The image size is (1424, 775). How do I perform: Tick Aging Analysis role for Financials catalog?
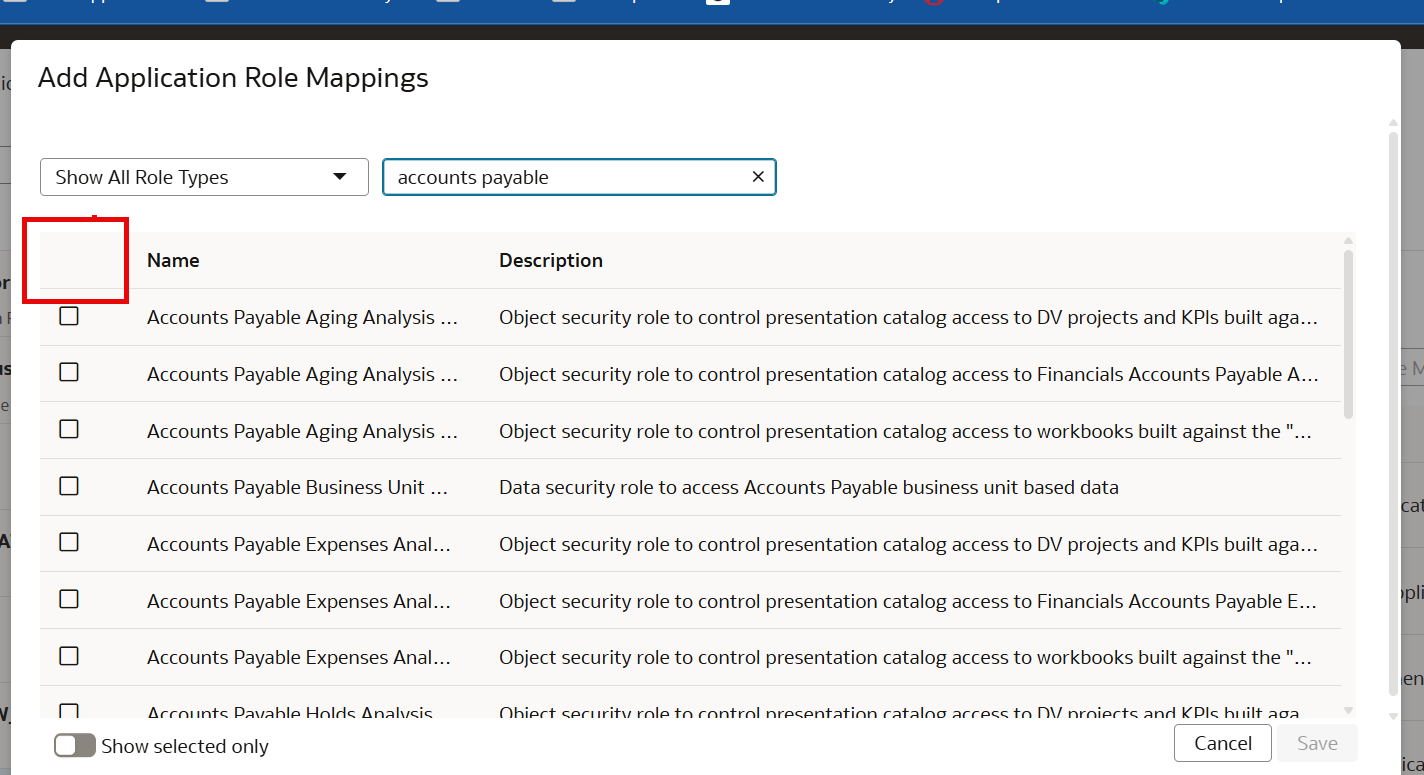pyautogui.click(x=69, y=372)
